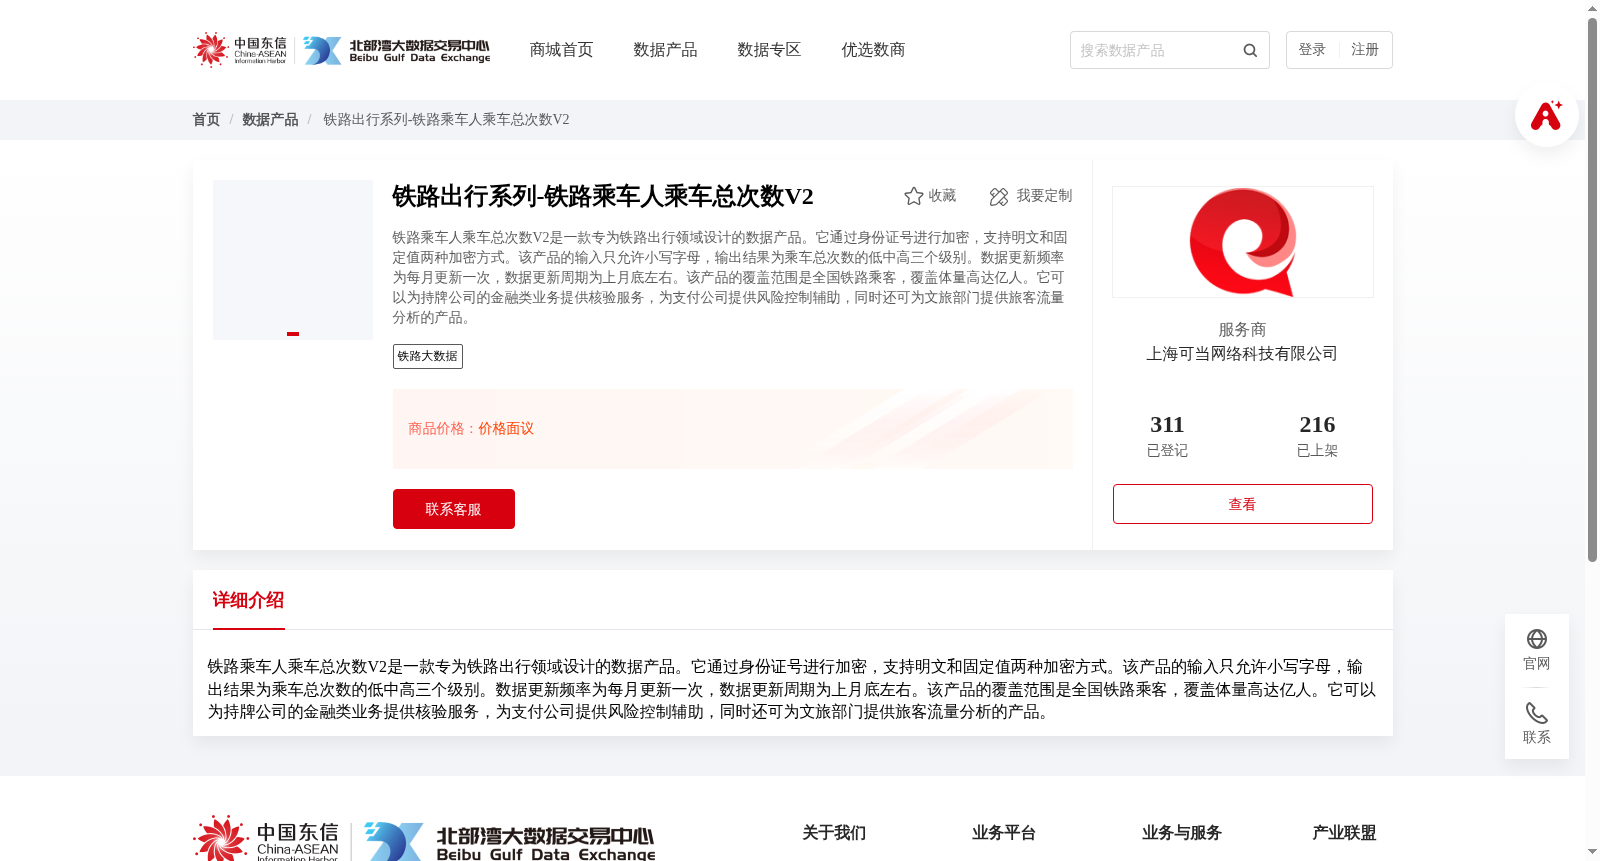Image resolution: width=1600 pixels, height=861 pixels.
Task: Click the globe 官网 icon
Action: [1537, 639]
